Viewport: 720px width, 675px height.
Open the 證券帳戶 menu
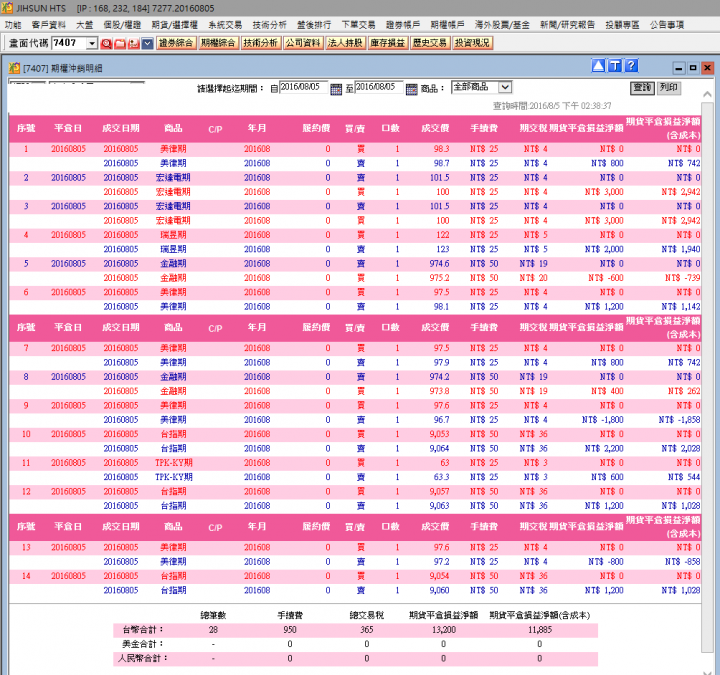click(x=403, y=25)
